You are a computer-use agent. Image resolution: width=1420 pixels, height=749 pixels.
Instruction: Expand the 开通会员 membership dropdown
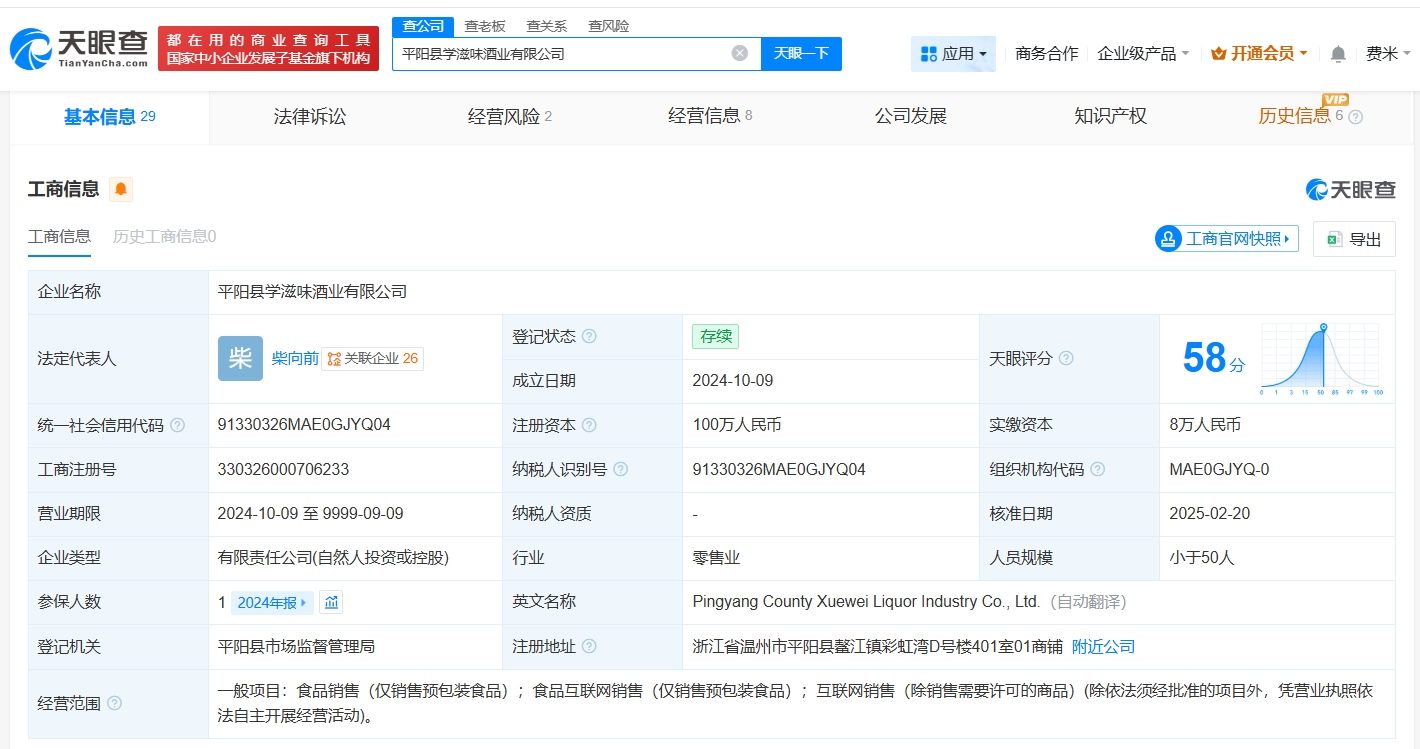(1259, 54)
